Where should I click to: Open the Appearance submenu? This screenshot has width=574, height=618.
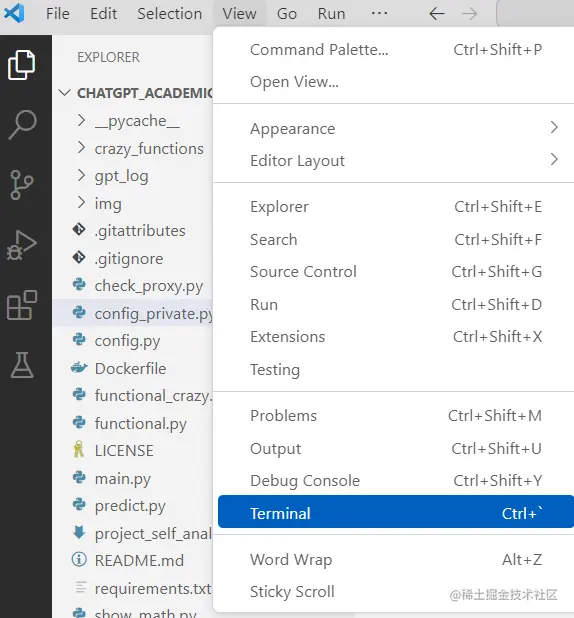pos(396,128)
